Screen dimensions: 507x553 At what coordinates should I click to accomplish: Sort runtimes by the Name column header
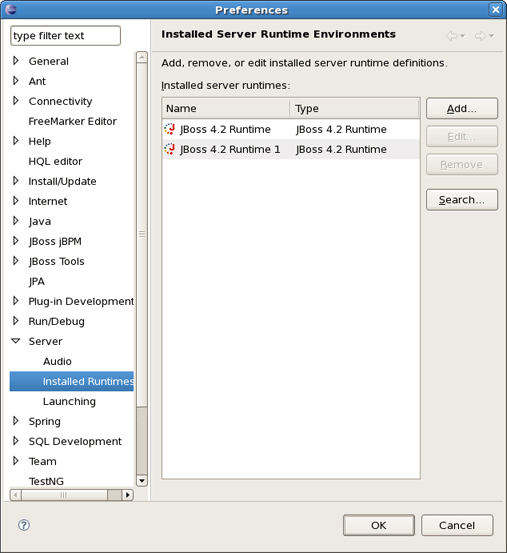click(226, 109)
